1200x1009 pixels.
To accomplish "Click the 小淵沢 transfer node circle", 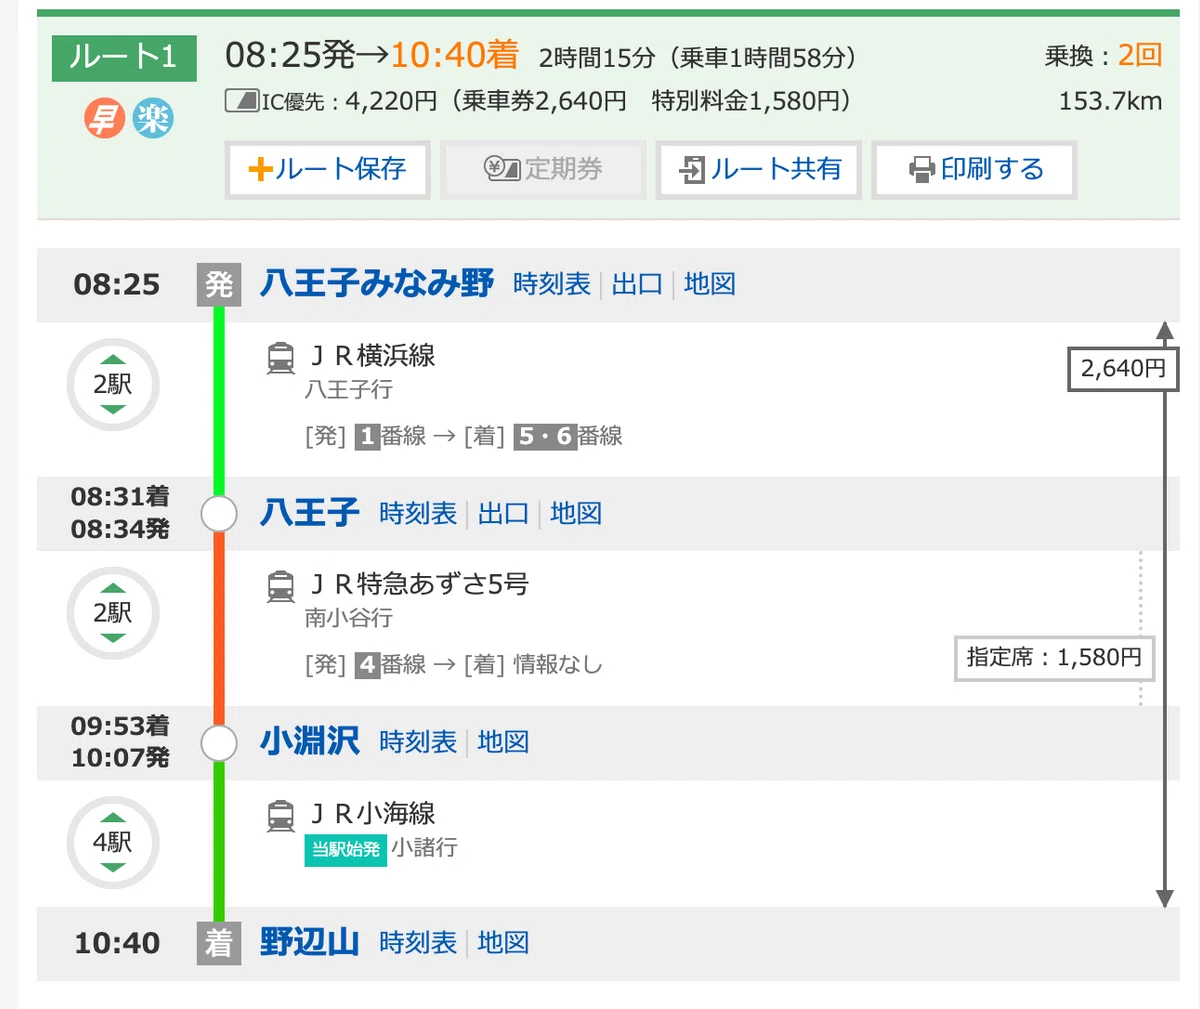I will coord(219,743).
